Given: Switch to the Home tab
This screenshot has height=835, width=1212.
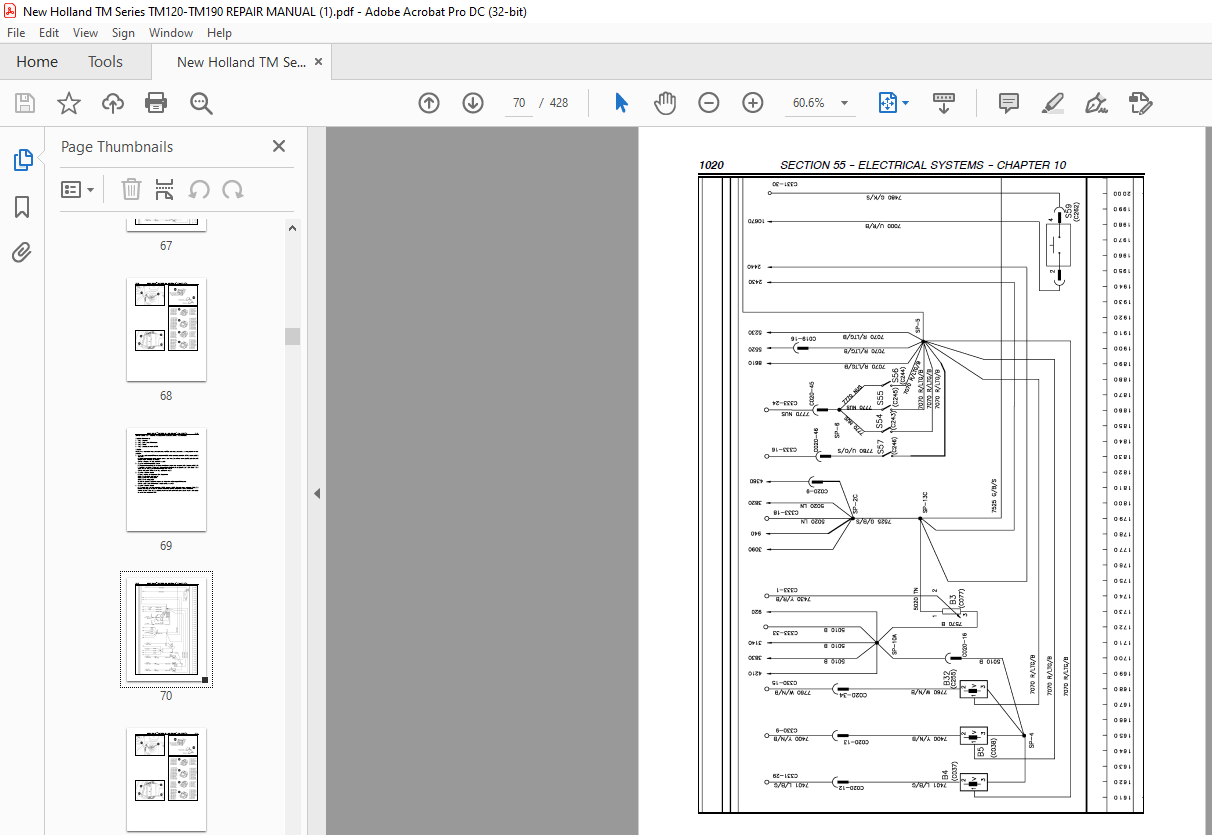Looking at the screenshot, I should pos(37,62).
